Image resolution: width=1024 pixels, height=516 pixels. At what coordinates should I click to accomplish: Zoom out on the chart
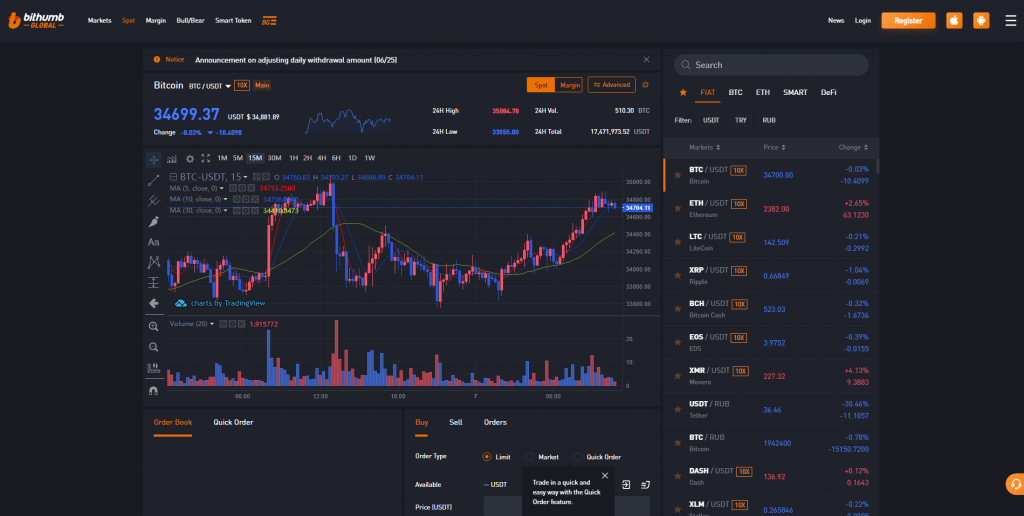pos(153,347)
